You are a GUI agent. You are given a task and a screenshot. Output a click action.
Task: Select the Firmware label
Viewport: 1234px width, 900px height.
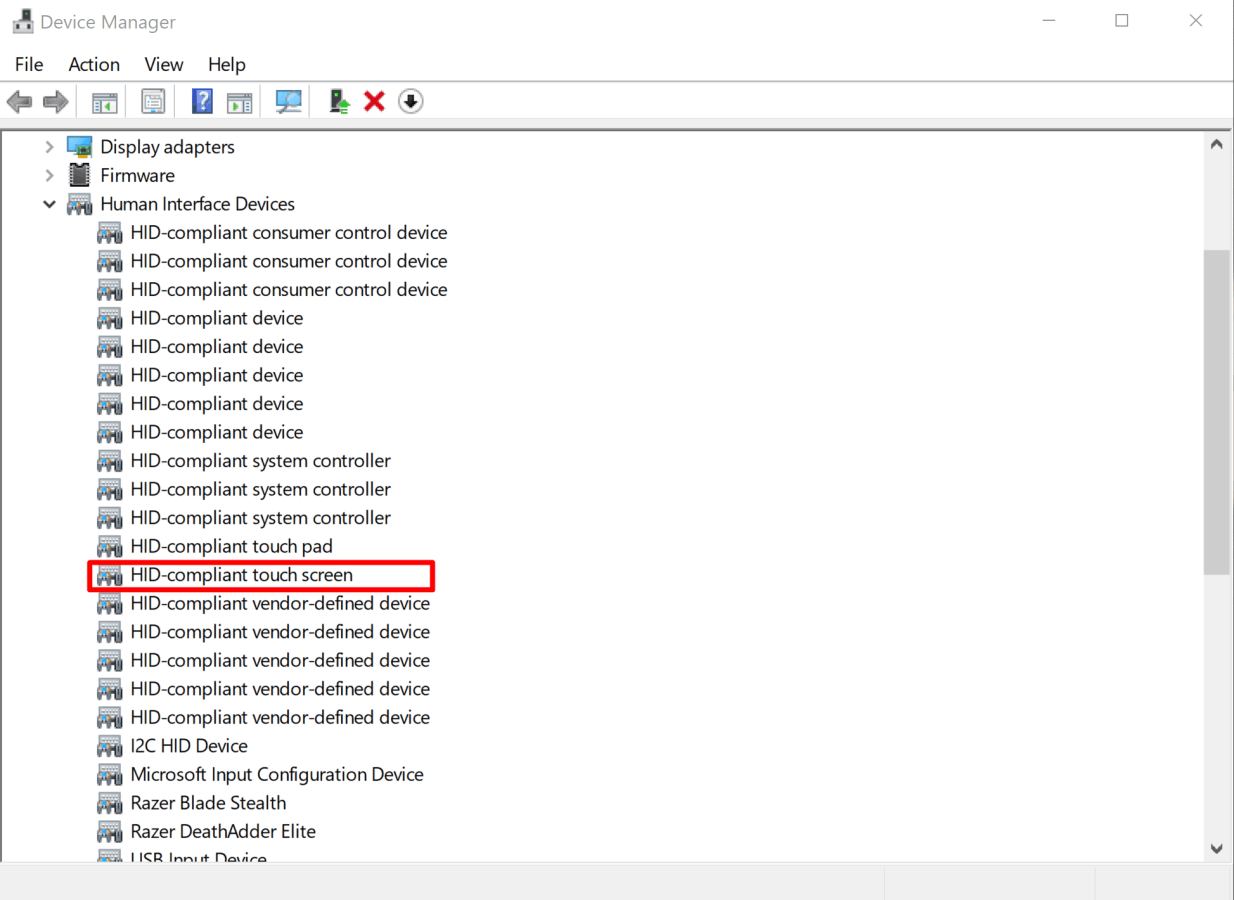click(137, 175)
